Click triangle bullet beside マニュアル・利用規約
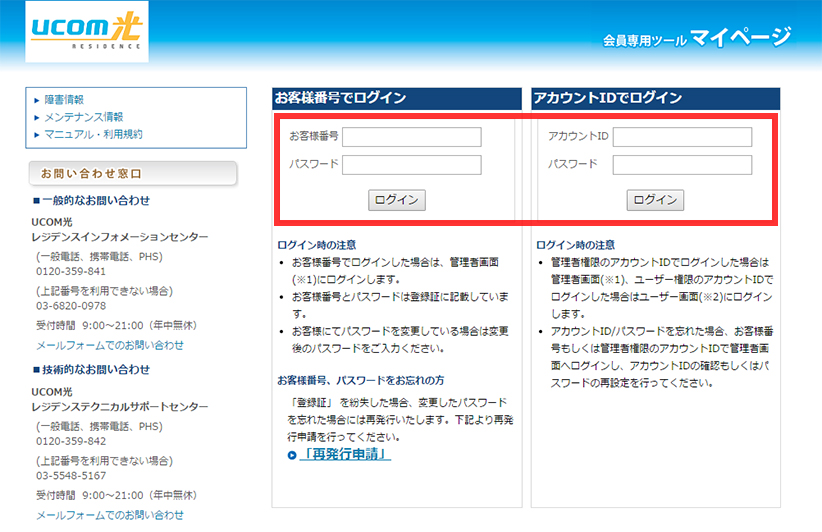Viewport: 822px width, 532px height. [x=37, y=135]
